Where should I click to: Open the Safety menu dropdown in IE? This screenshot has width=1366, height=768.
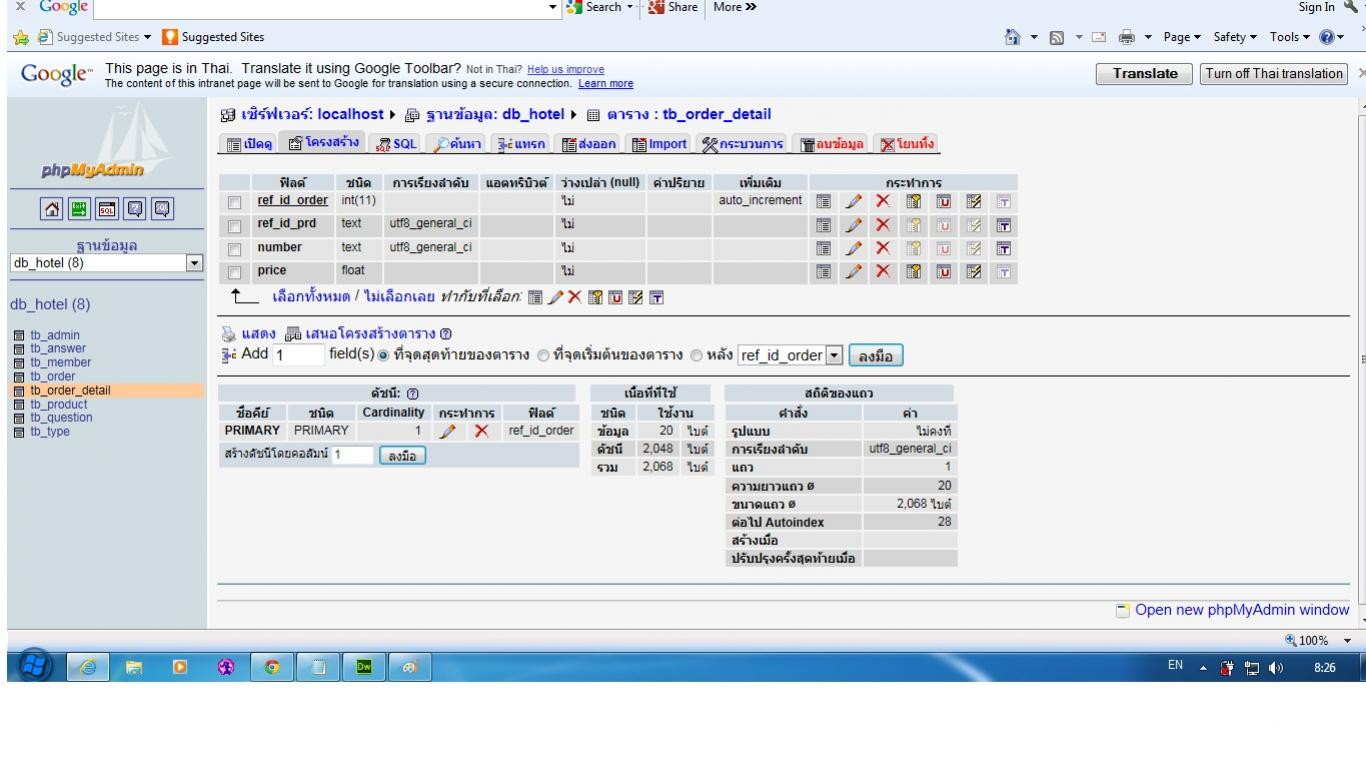(1236, 37)
